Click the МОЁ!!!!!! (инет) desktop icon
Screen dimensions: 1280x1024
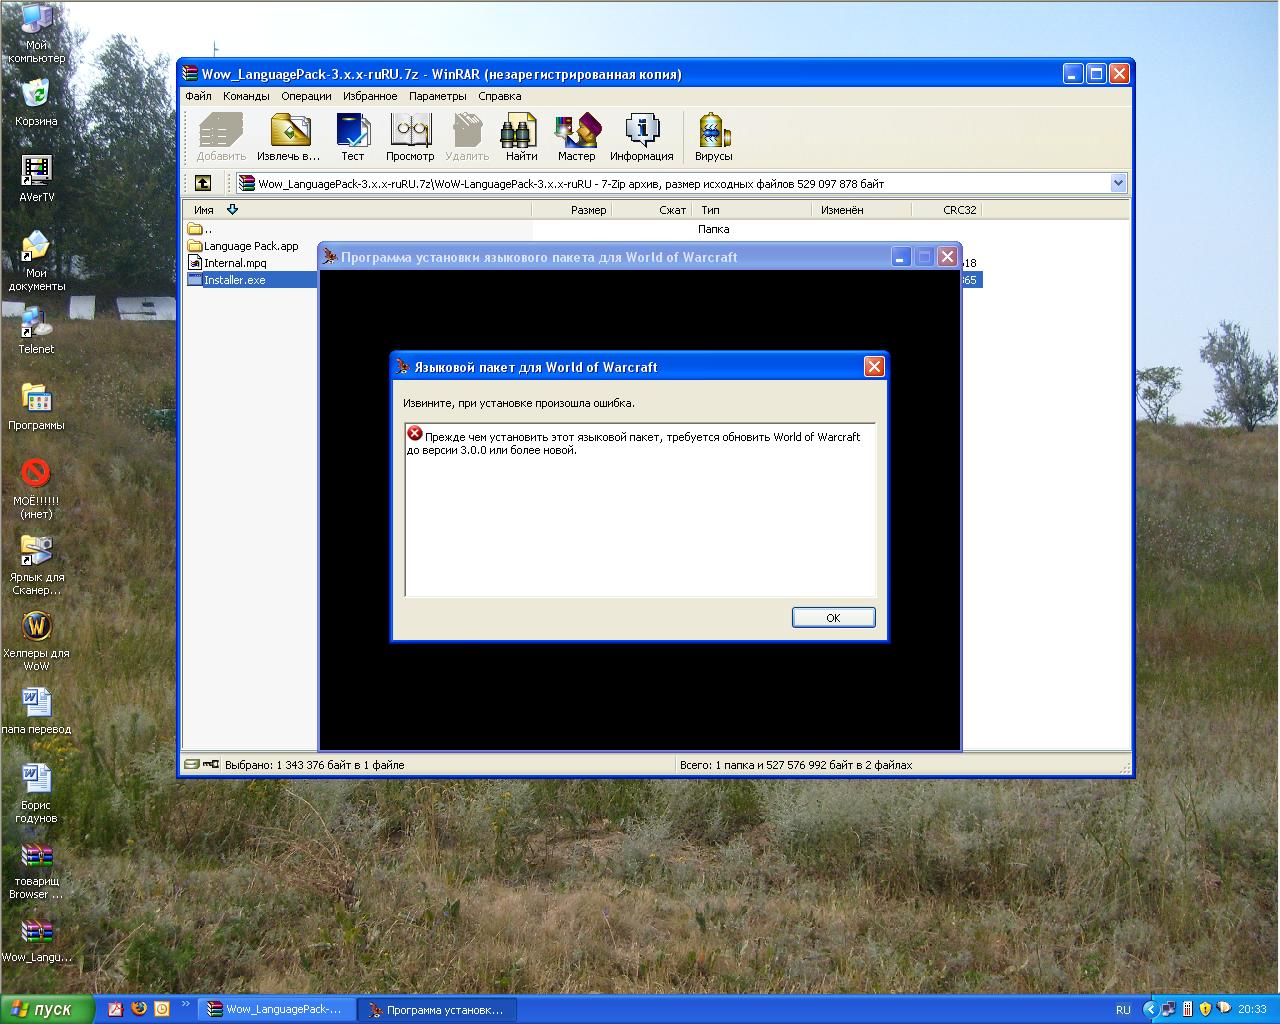pos(37,489)
